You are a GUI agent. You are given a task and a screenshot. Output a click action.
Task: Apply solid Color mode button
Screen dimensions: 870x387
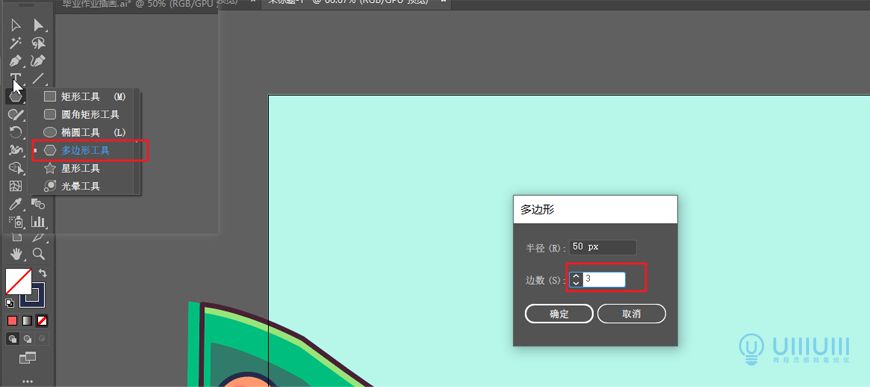tap(12, 321)
